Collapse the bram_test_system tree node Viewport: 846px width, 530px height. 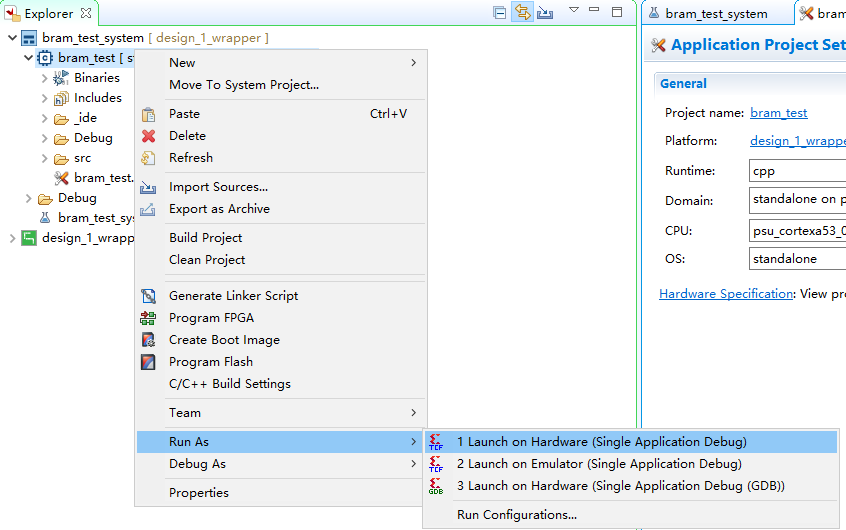[x=12, y=38]
